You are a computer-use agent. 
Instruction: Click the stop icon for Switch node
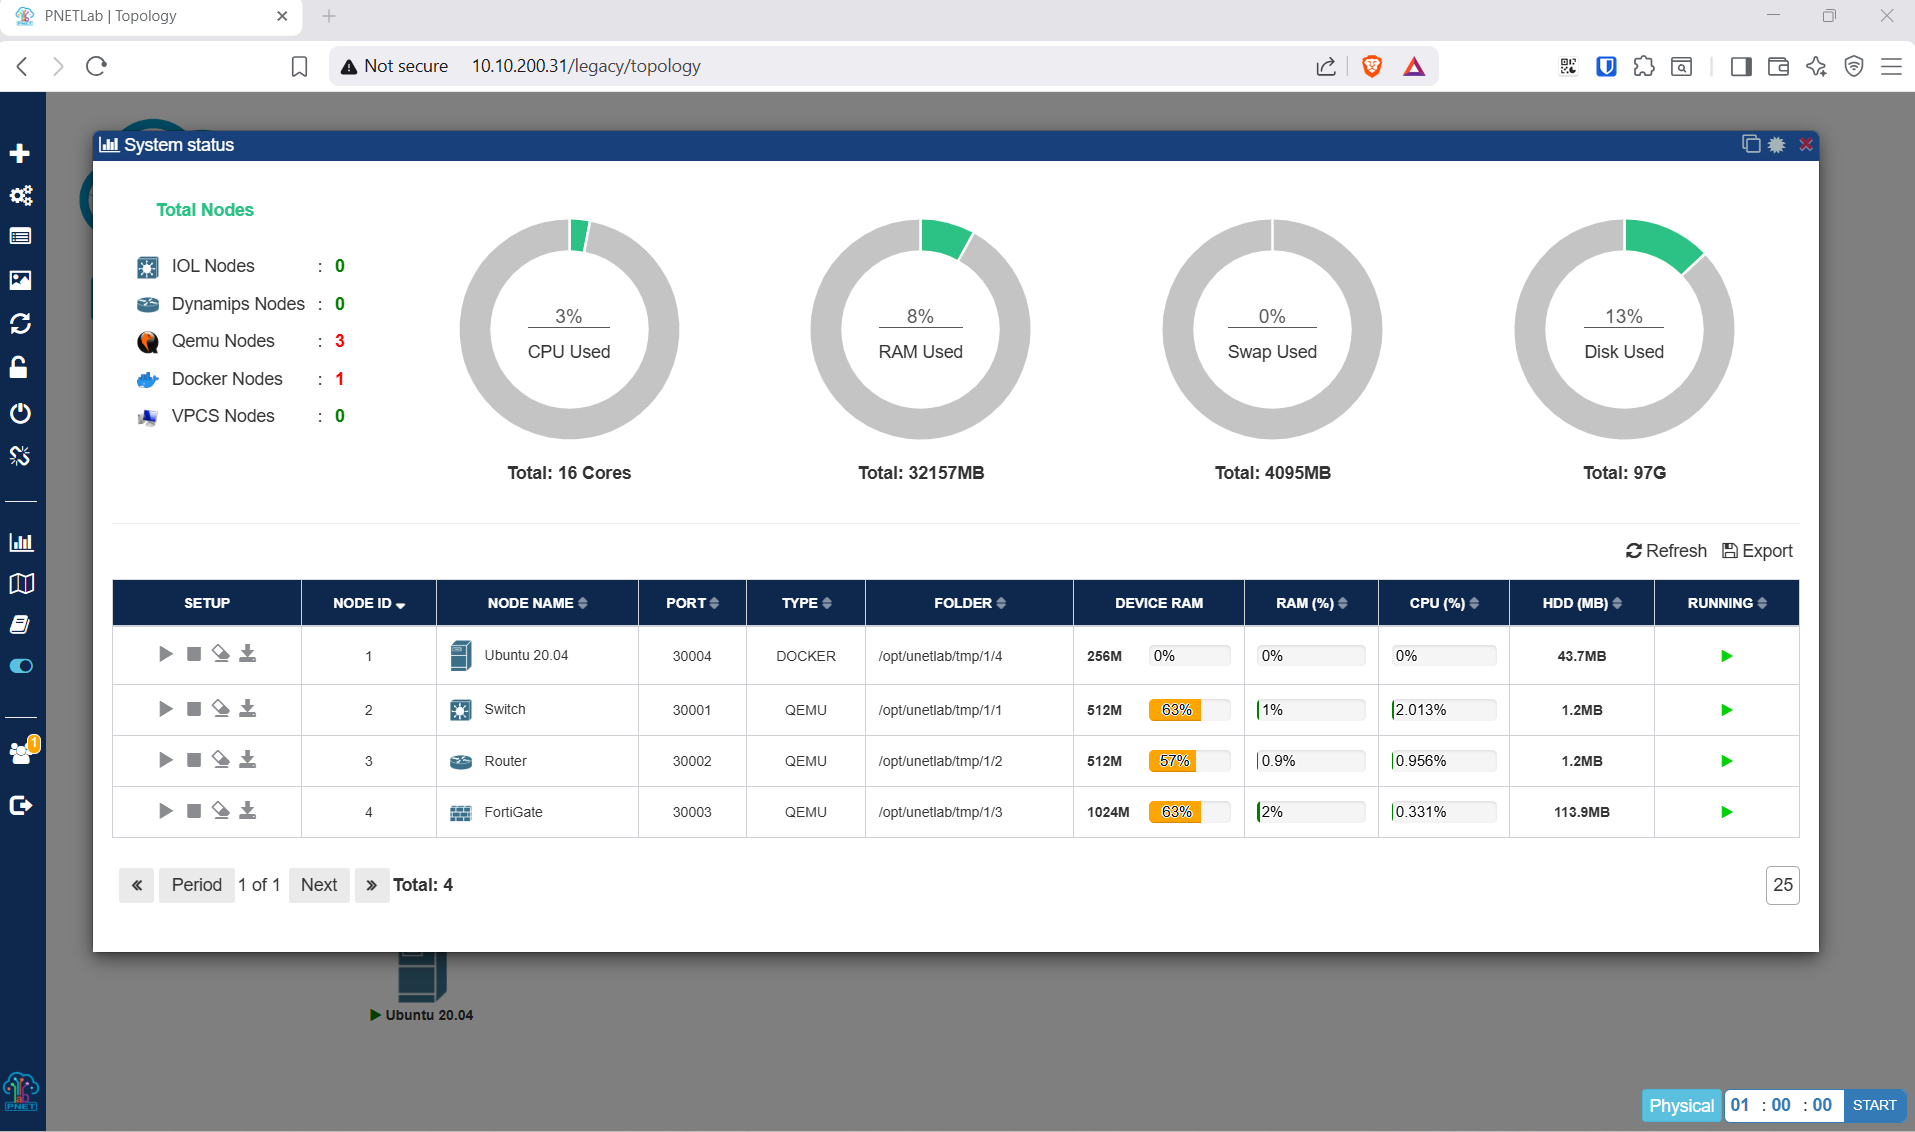click(194, 709)
